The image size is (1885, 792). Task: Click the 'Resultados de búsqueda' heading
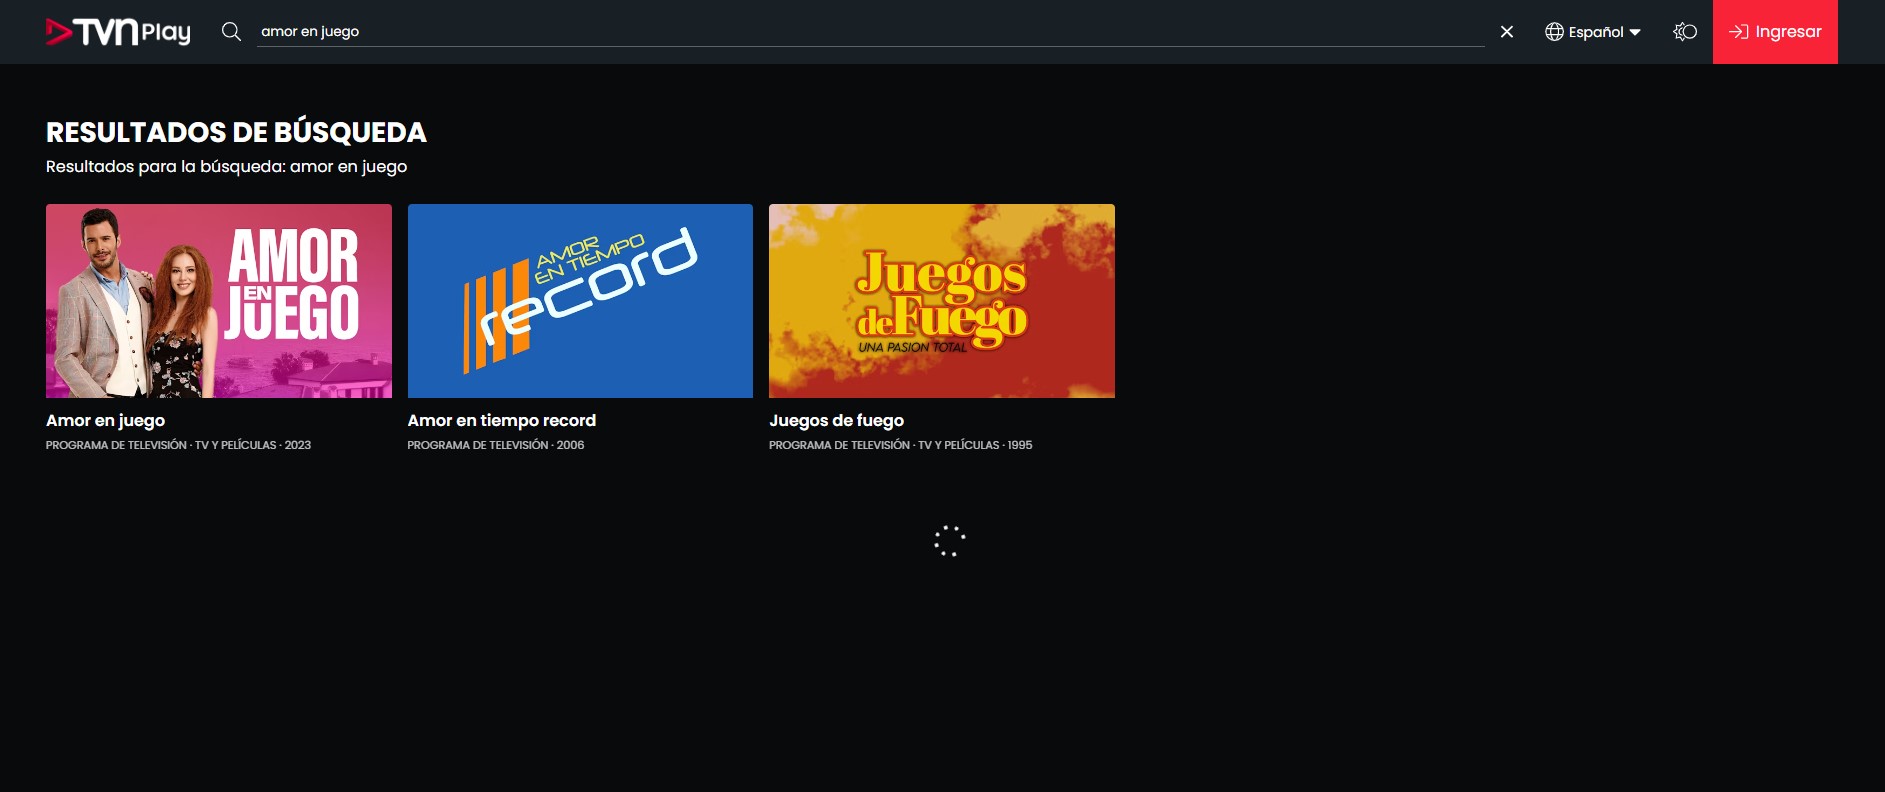tap(236, 132)
